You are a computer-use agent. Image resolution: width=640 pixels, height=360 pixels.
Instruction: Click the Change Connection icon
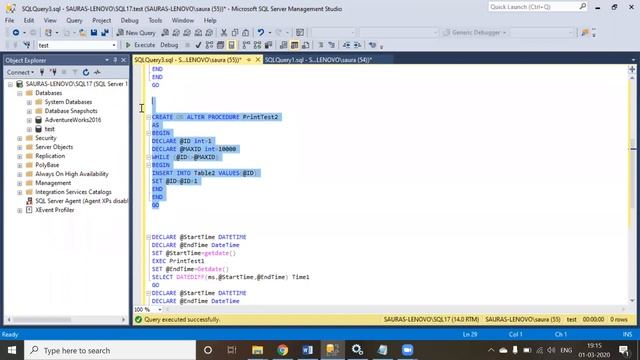27,45
